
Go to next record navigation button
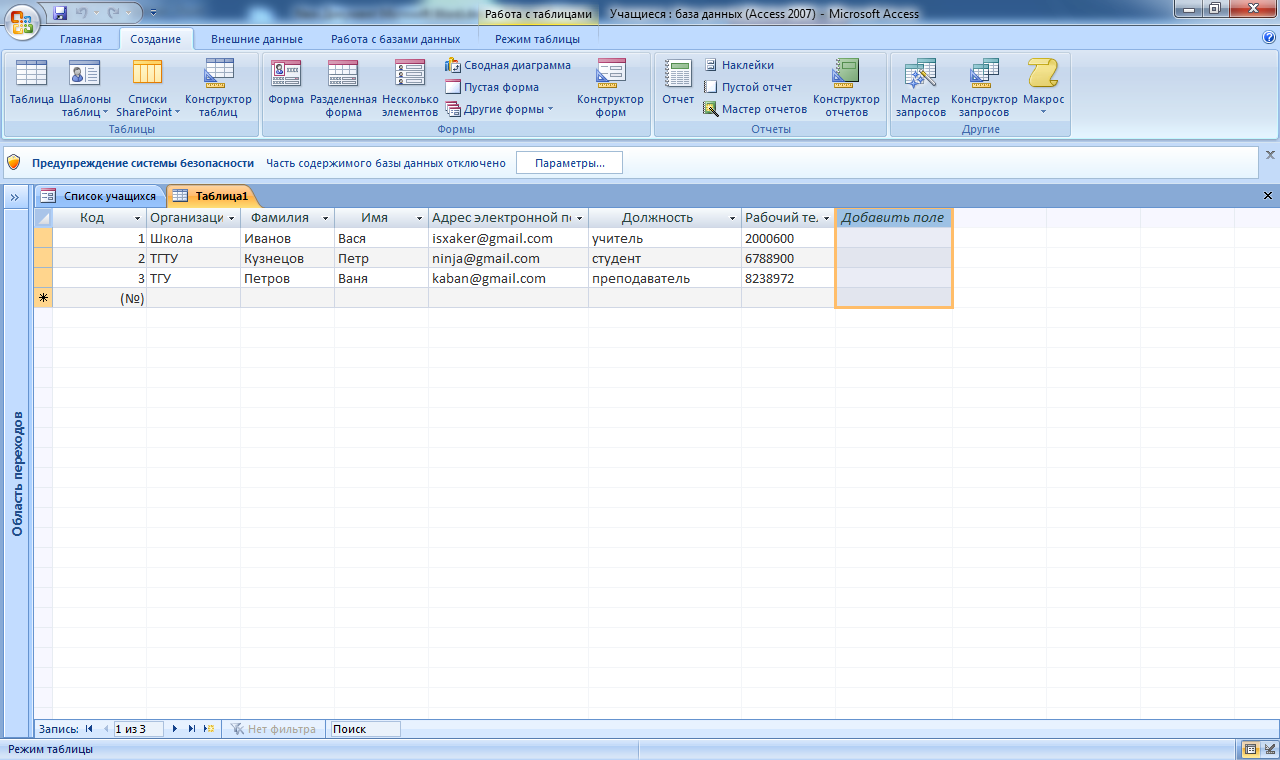[x=176, y=729]
